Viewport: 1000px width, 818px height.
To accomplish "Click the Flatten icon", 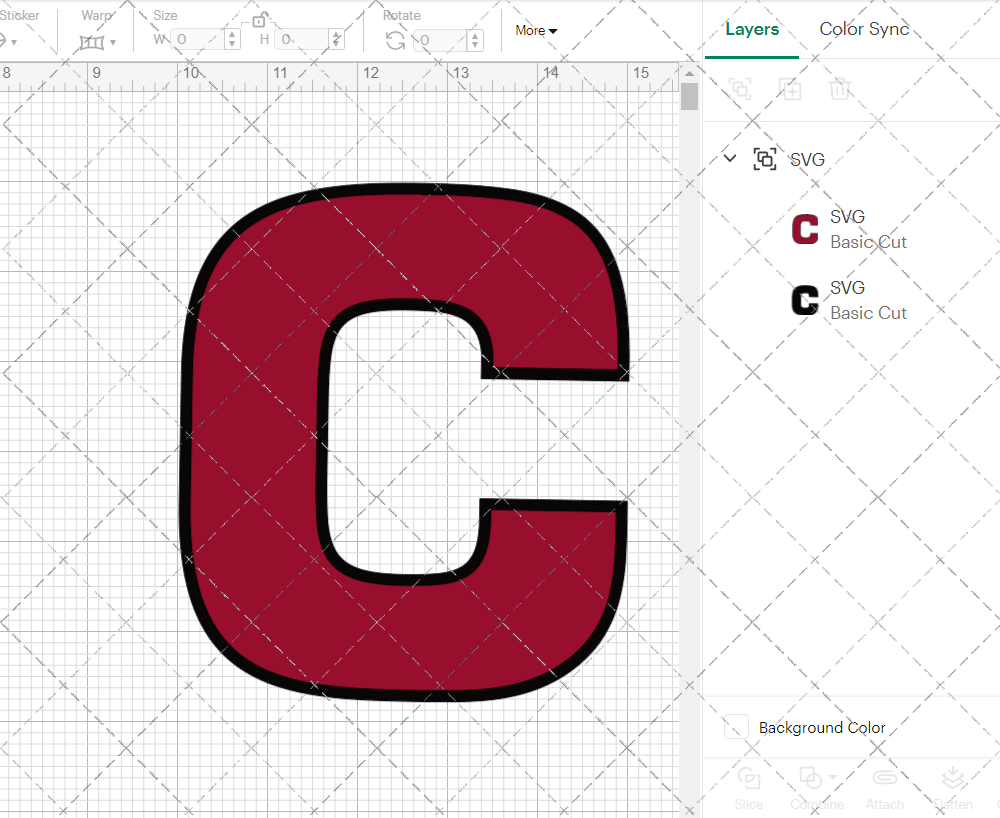I will [952, 779].
